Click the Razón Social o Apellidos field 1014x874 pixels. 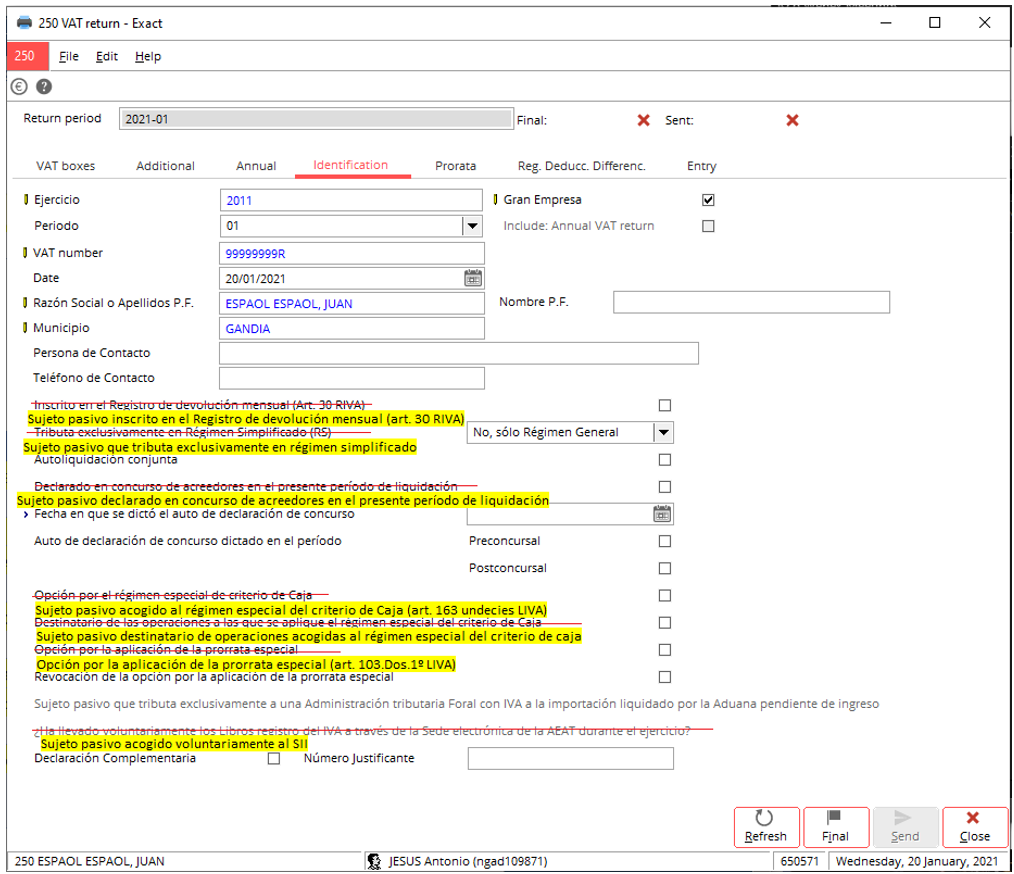click(352, 304)
